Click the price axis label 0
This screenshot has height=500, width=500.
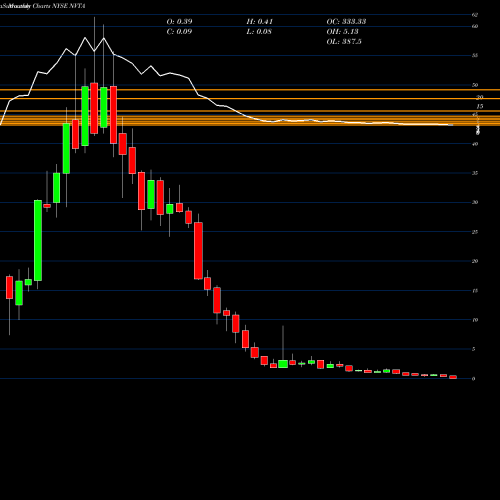coord(474,379)
